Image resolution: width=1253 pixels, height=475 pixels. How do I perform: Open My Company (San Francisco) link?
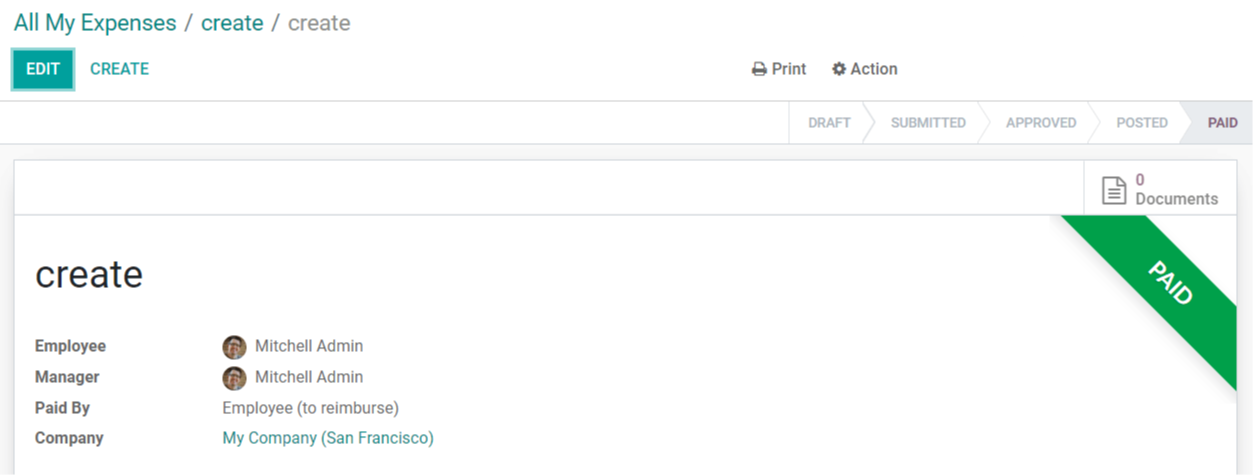328,438
